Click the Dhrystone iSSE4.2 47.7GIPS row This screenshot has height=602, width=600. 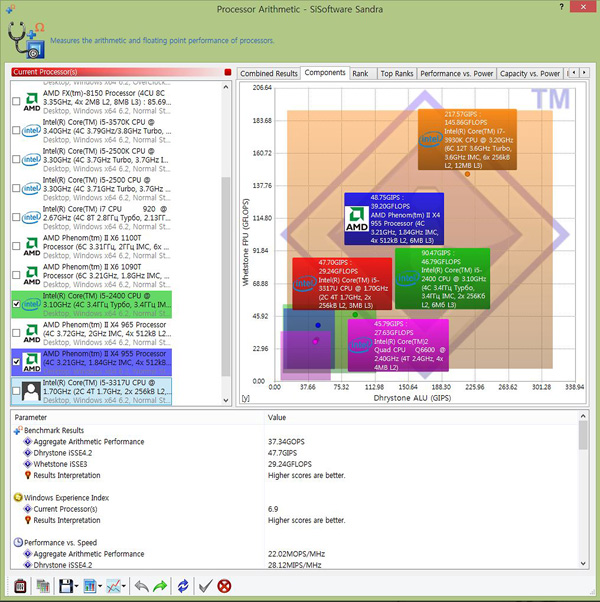[x=295, y=453]
